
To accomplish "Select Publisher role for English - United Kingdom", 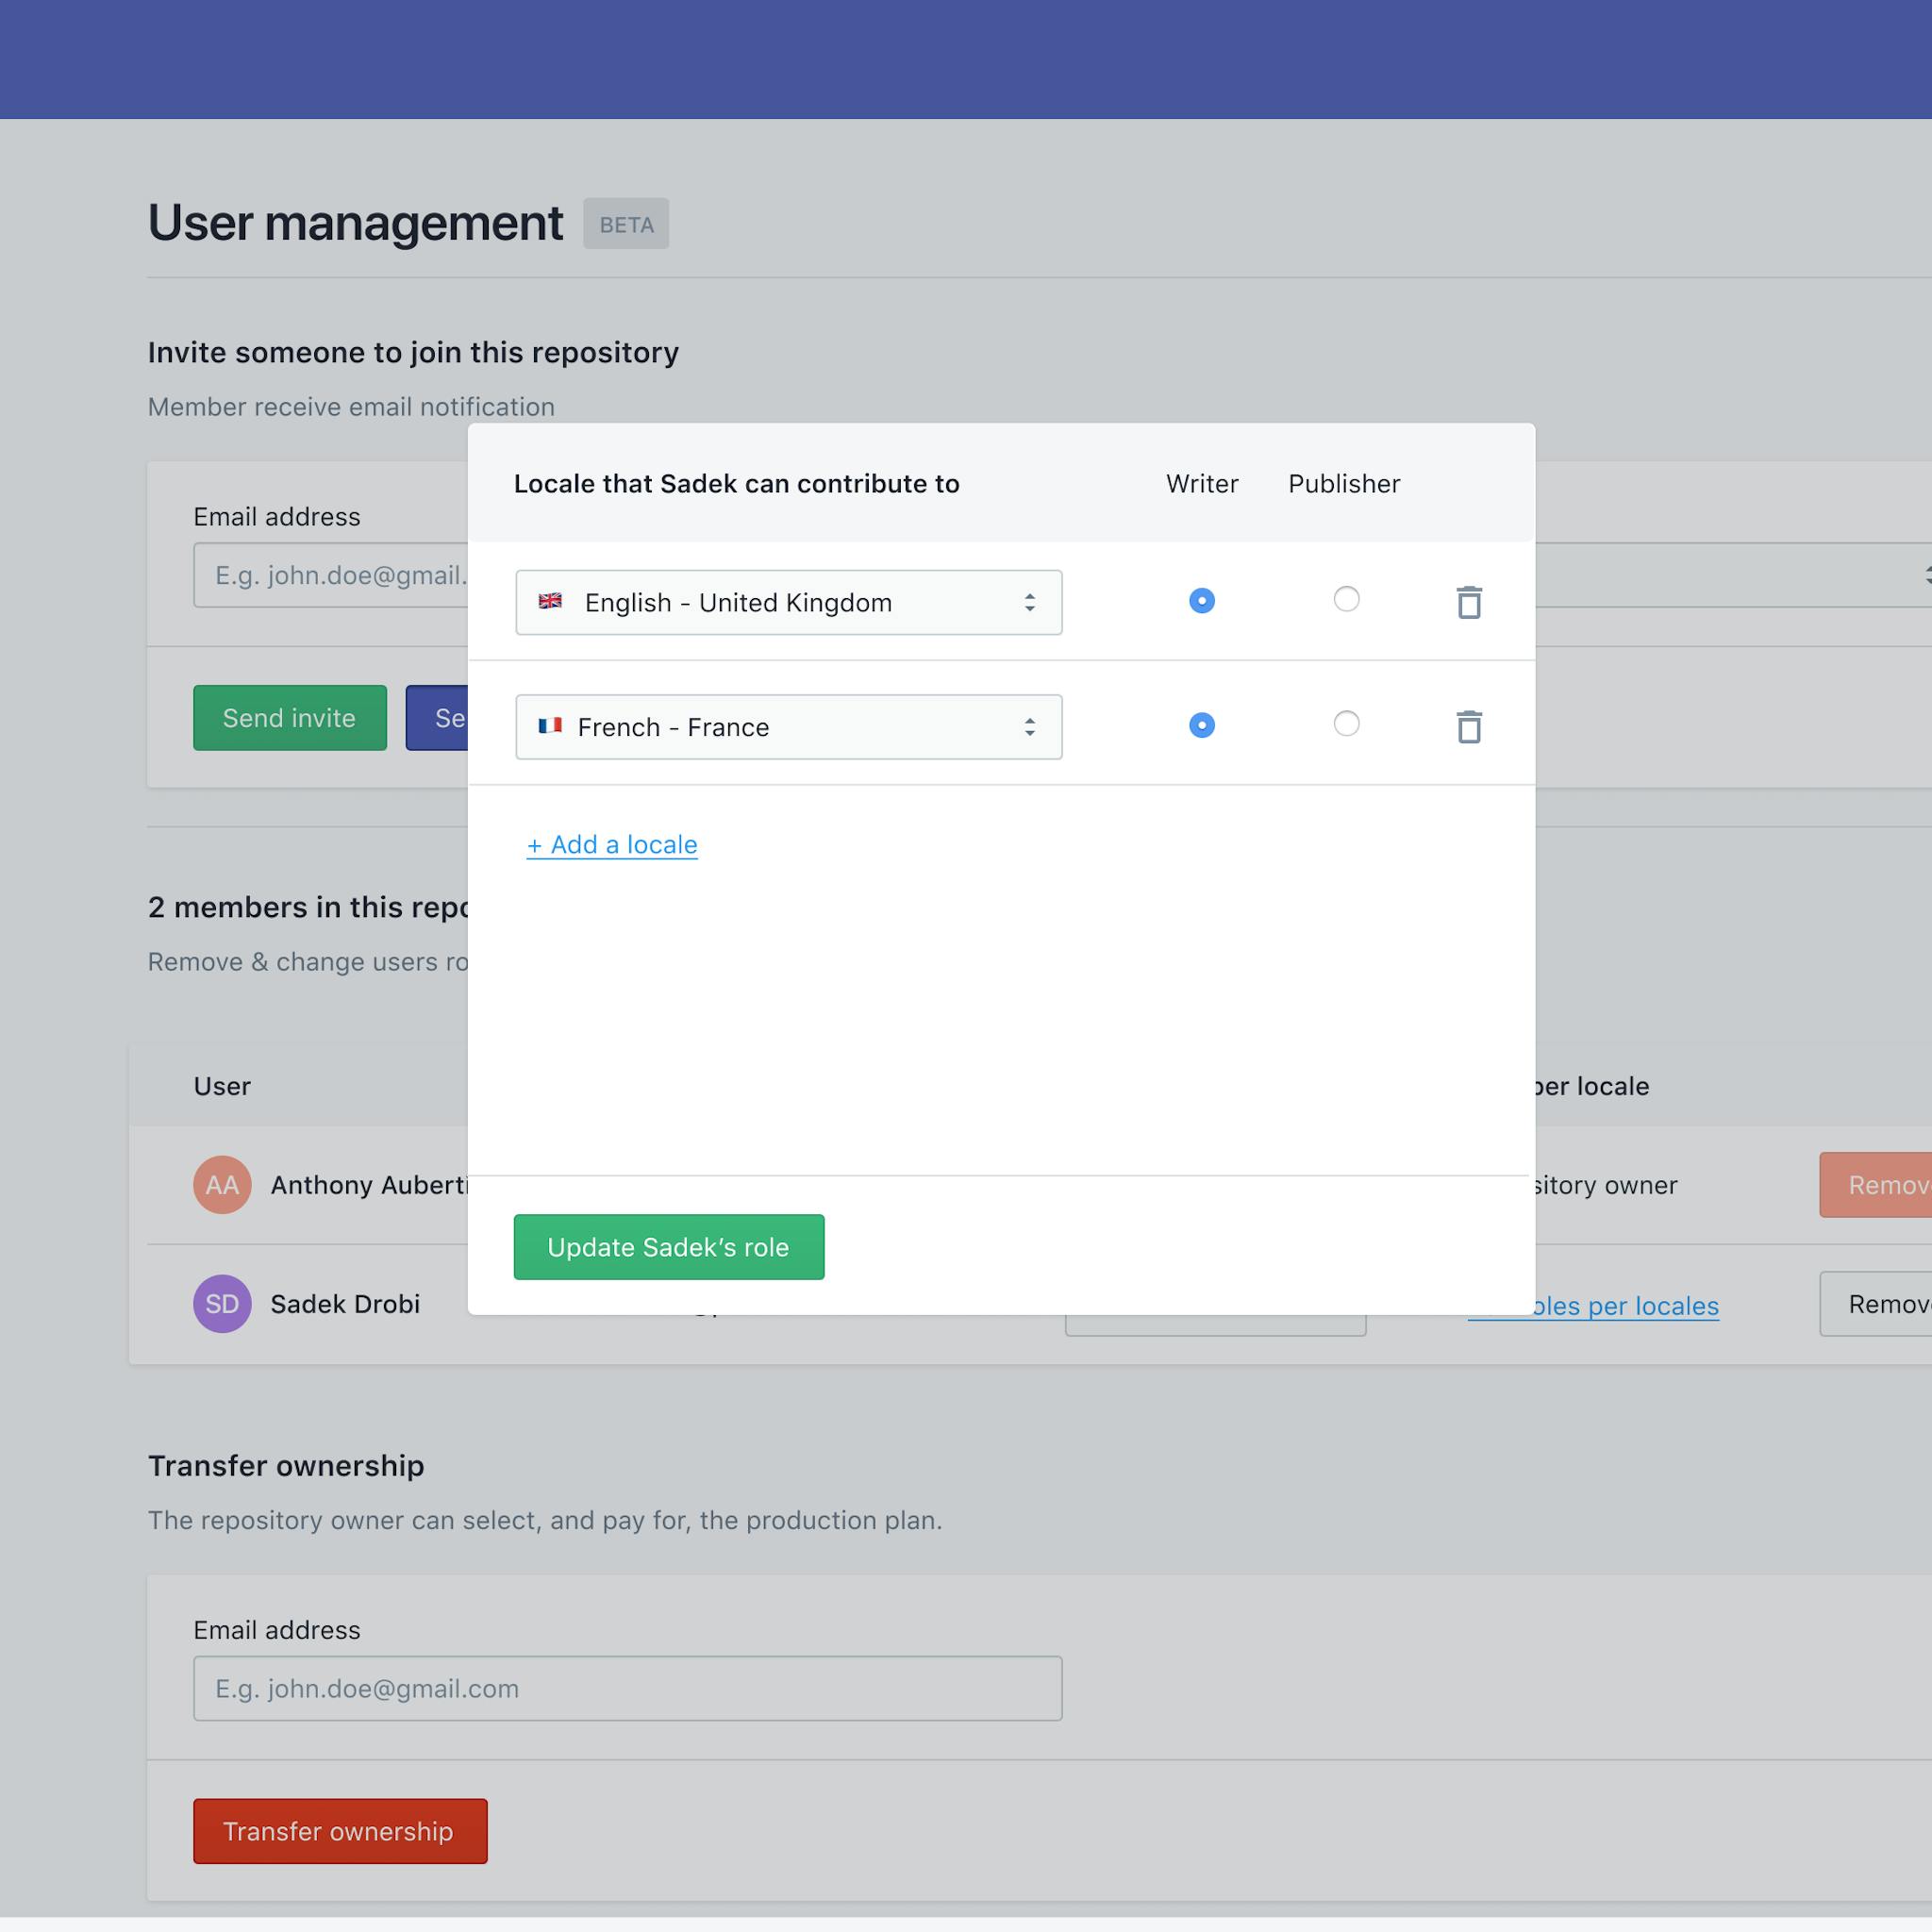I will (1346, 599).
